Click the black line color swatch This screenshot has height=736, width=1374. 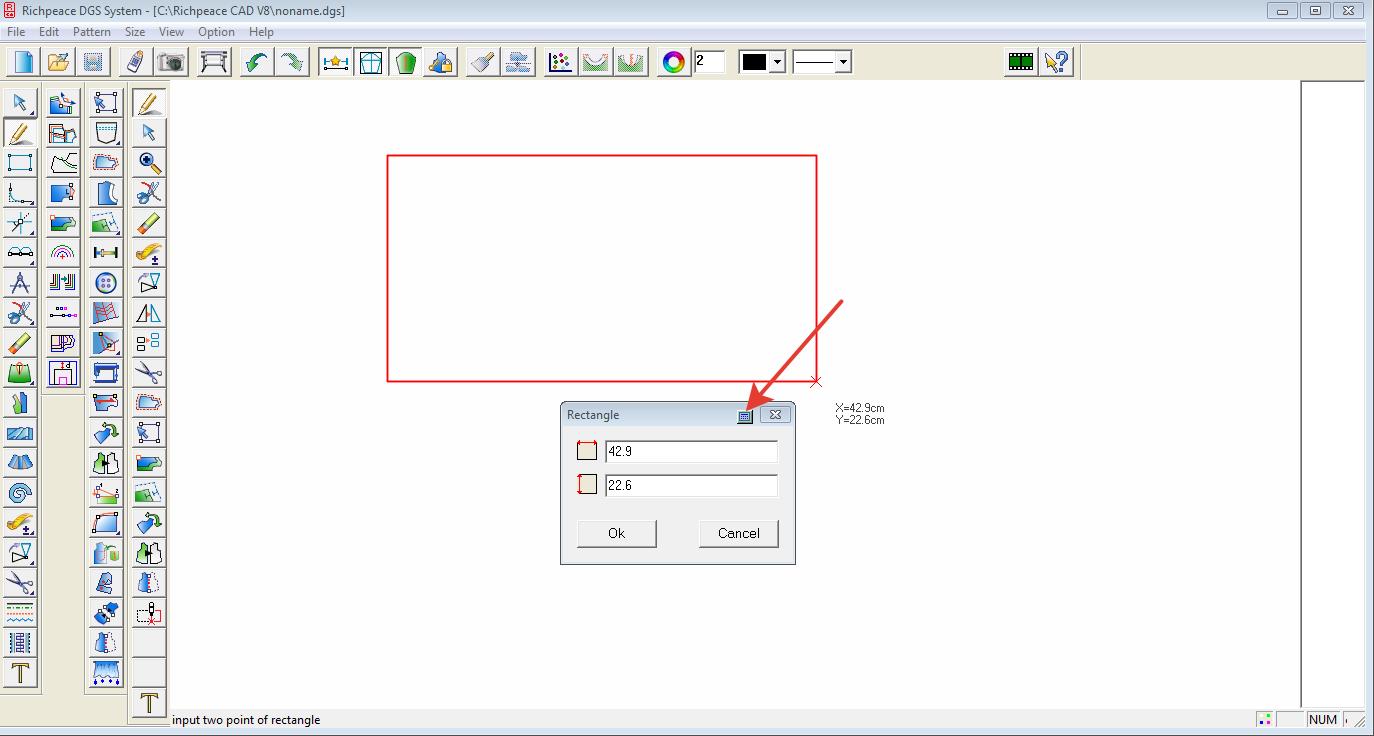click(754, 62)
